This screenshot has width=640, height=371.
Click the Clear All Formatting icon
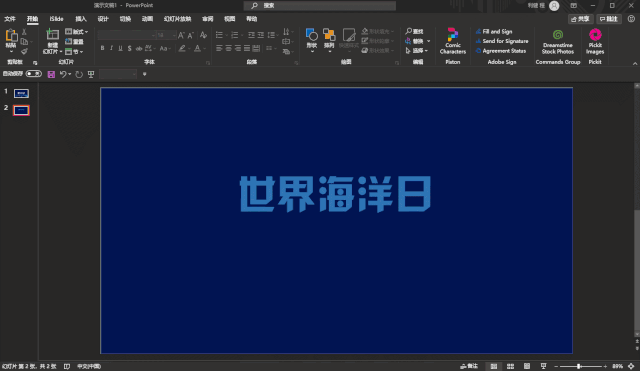point(203,35)
